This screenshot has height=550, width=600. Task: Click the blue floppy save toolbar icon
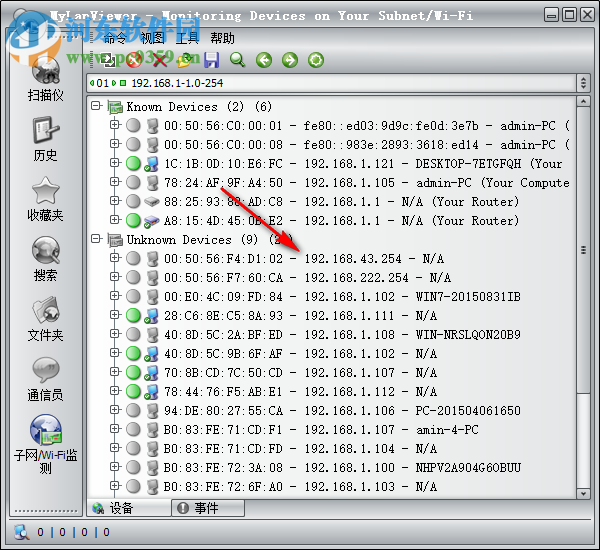point(212,60)
